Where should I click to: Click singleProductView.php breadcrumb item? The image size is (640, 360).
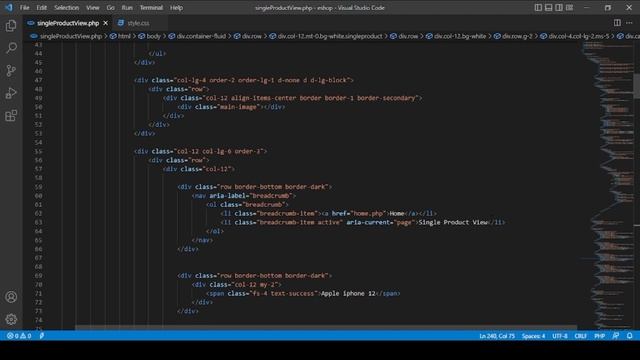click(x=71, y=36)
